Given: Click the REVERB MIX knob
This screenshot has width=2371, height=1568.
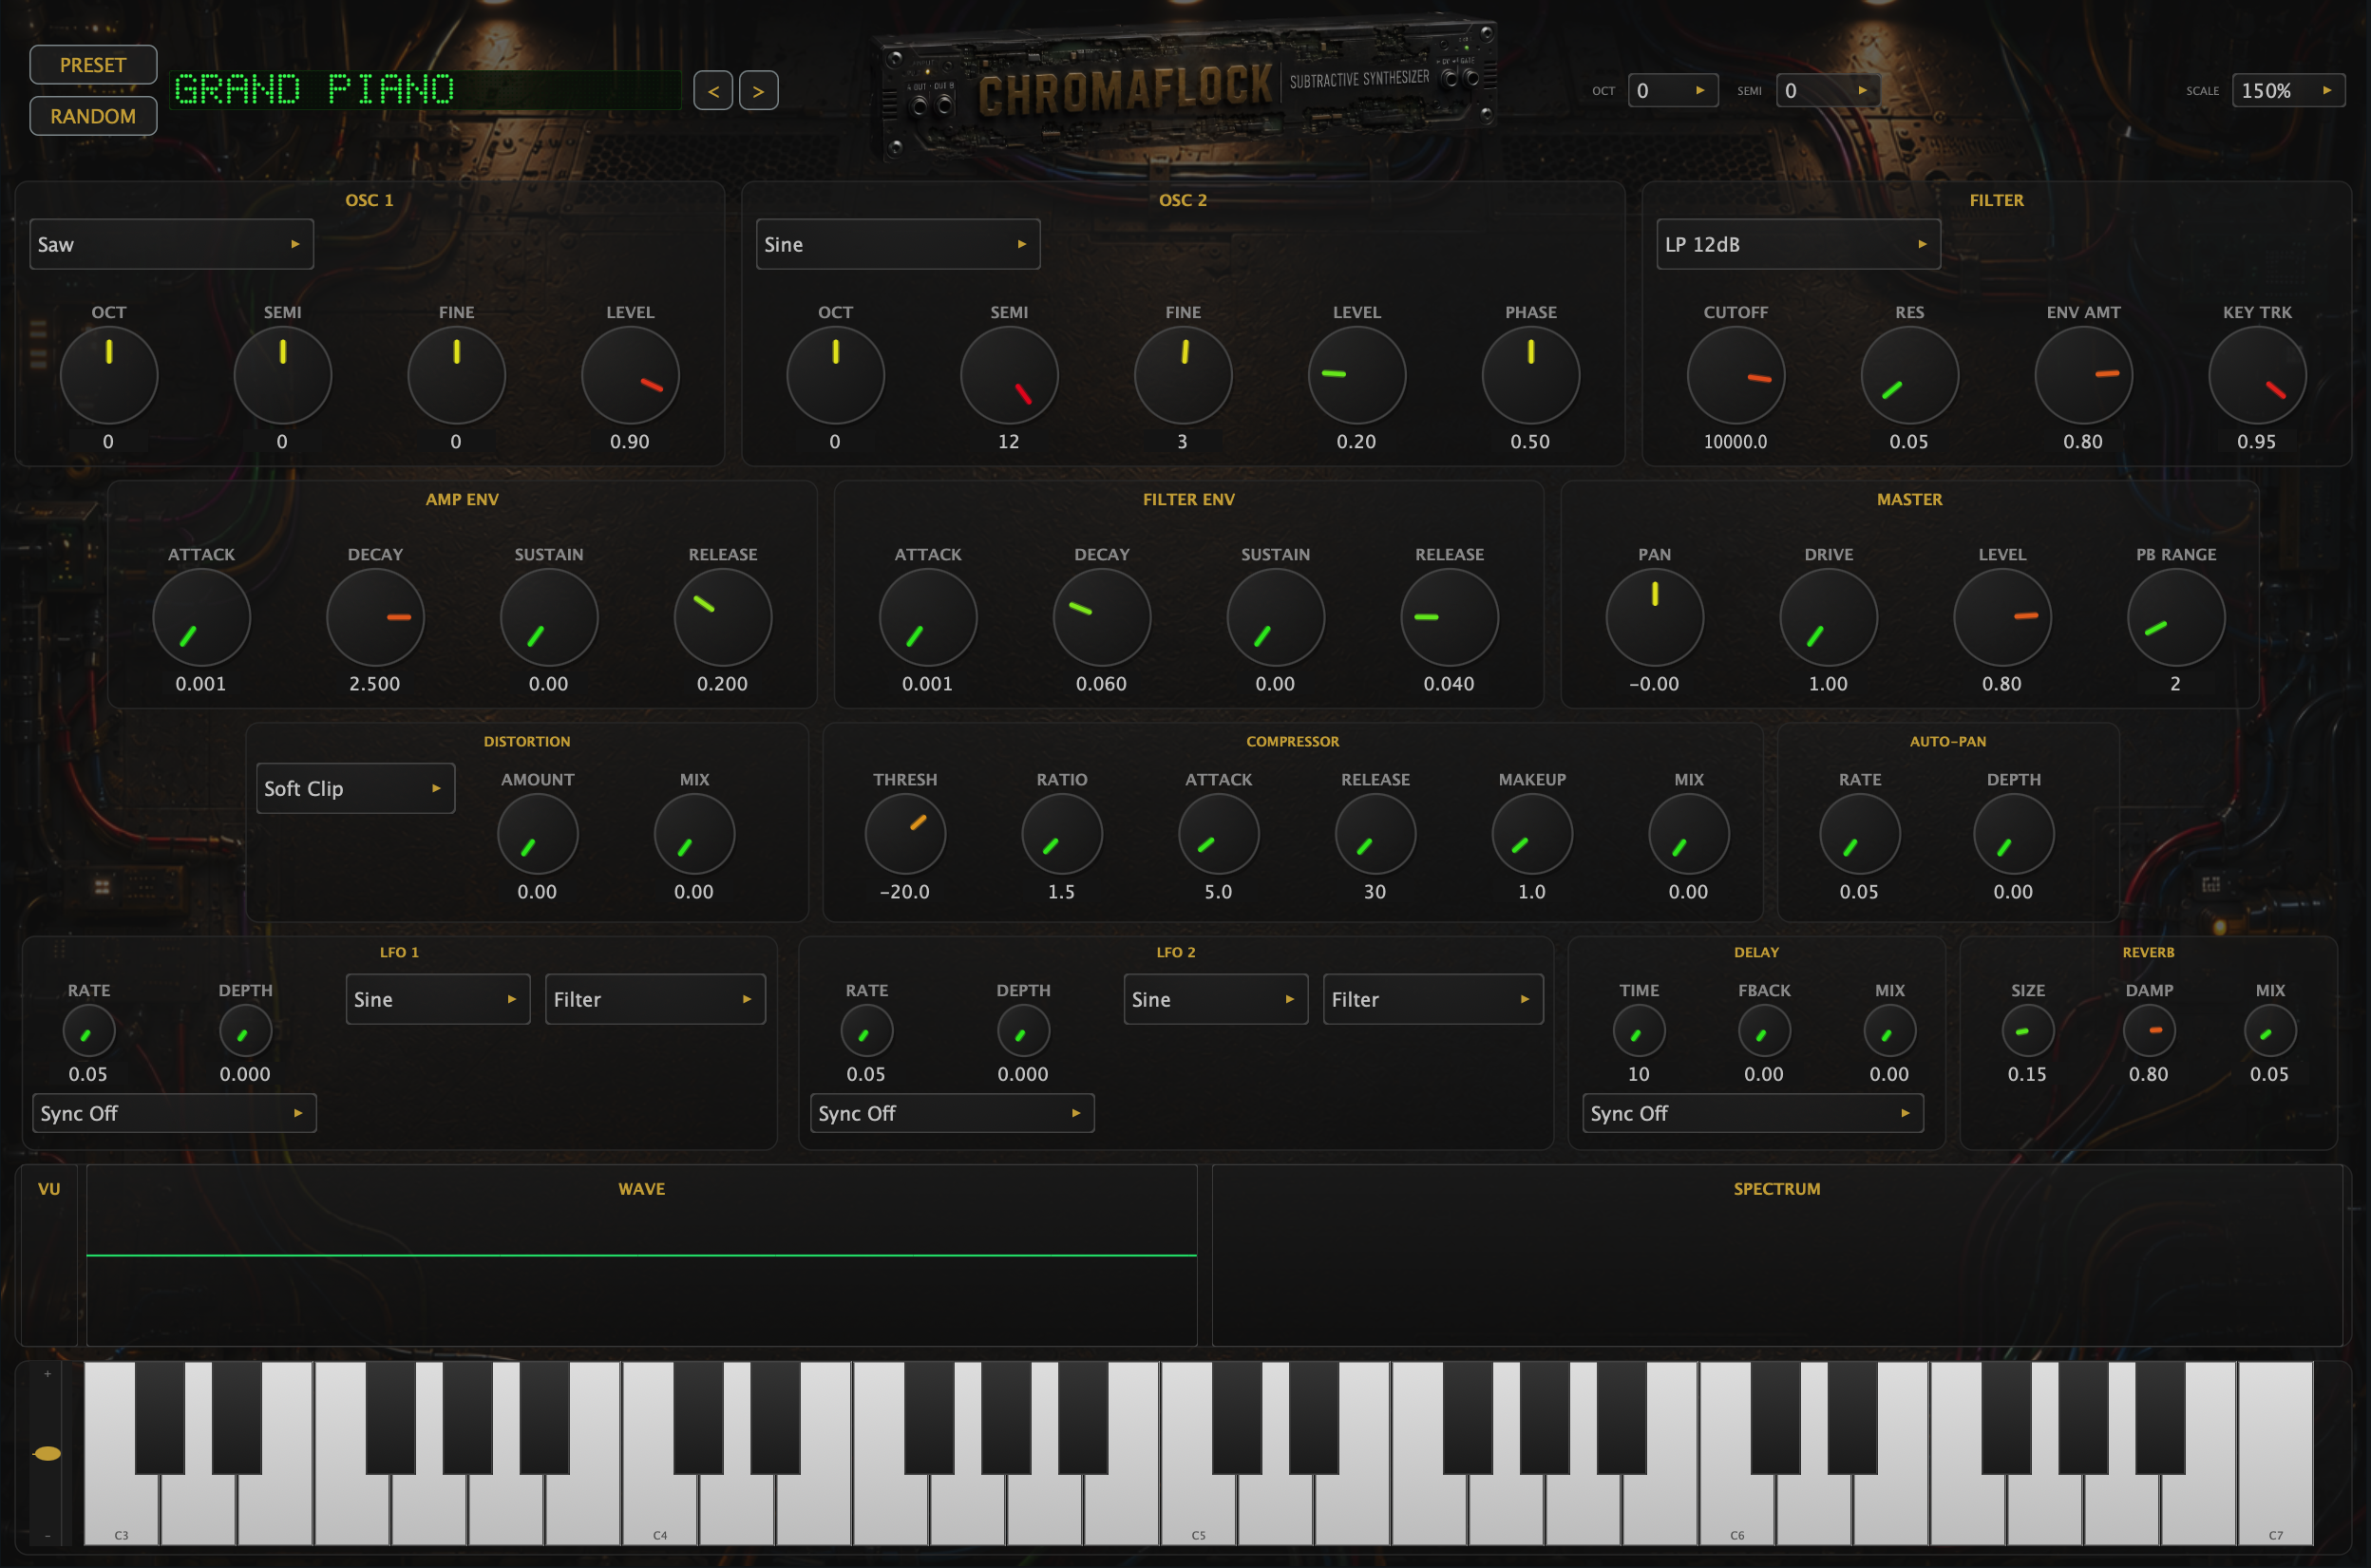Looking at the screenshot, I should pyautogui.click(x=2270, y=1031).
